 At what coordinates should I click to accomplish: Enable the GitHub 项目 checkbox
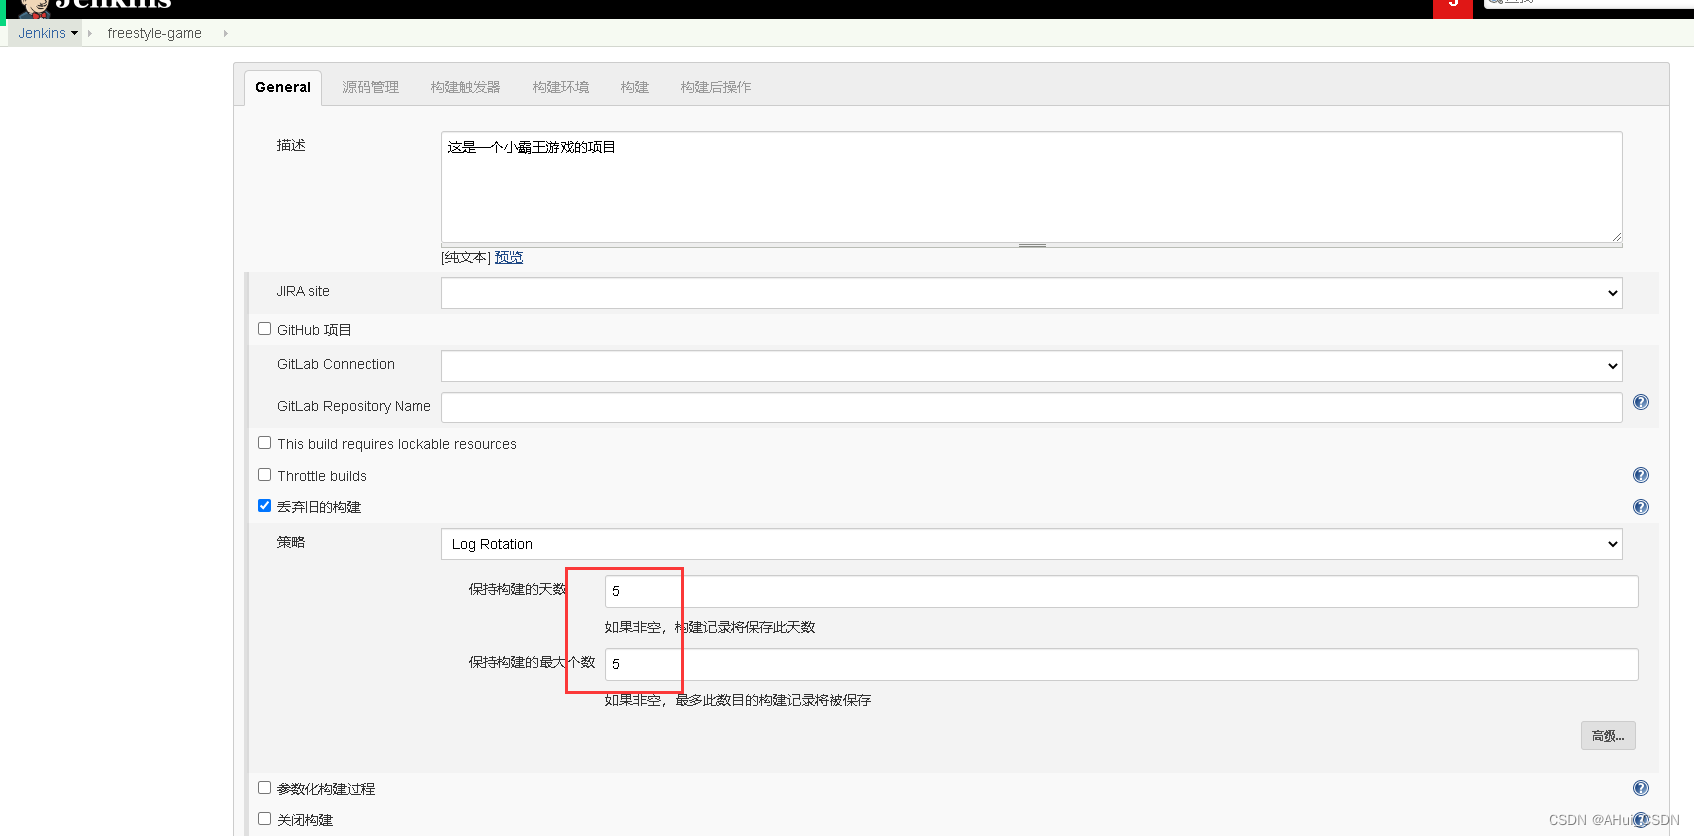[265, 329]
